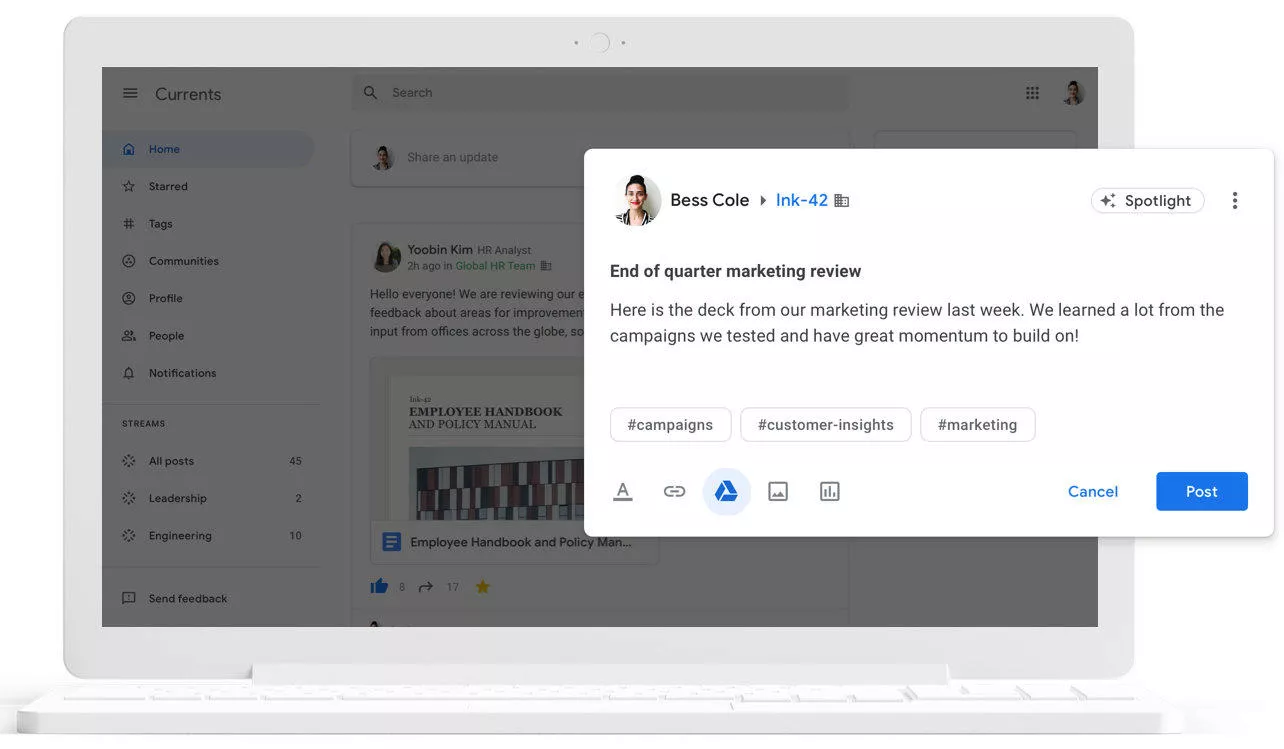1284x749 pixels.
Task: Open the Employee Handbook and Policy Manual attachment
Action: point(515,542)
